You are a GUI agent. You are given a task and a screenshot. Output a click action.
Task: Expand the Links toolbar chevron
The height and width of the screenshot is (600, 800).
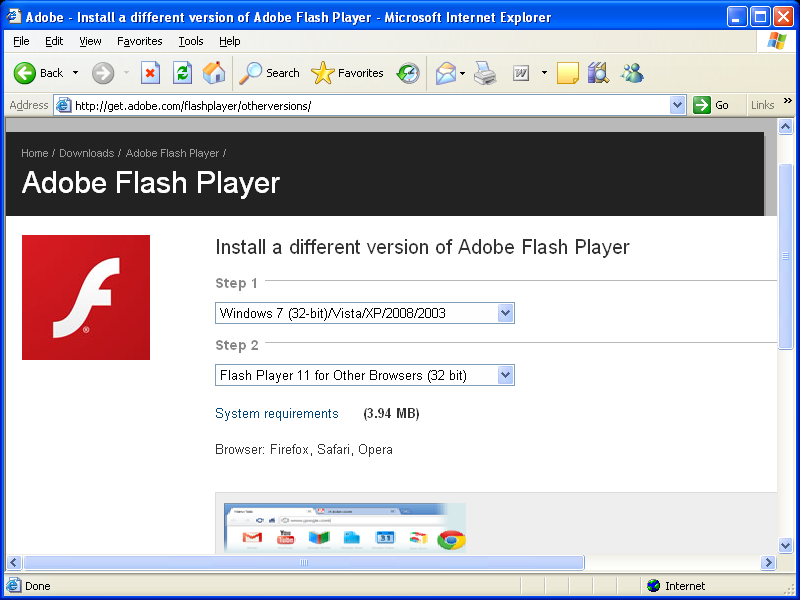pyautogui.click(x=788, y=101)
